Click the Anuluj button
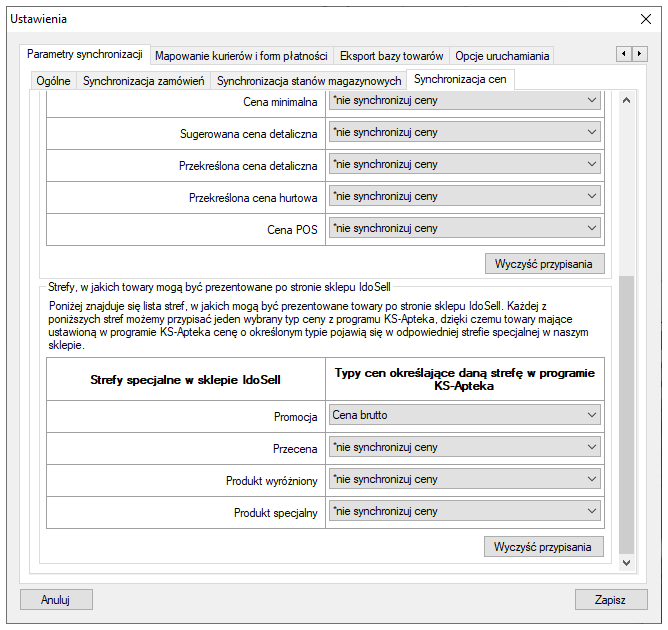This screenshot has width=668, height=630. (x=56, y=600)
